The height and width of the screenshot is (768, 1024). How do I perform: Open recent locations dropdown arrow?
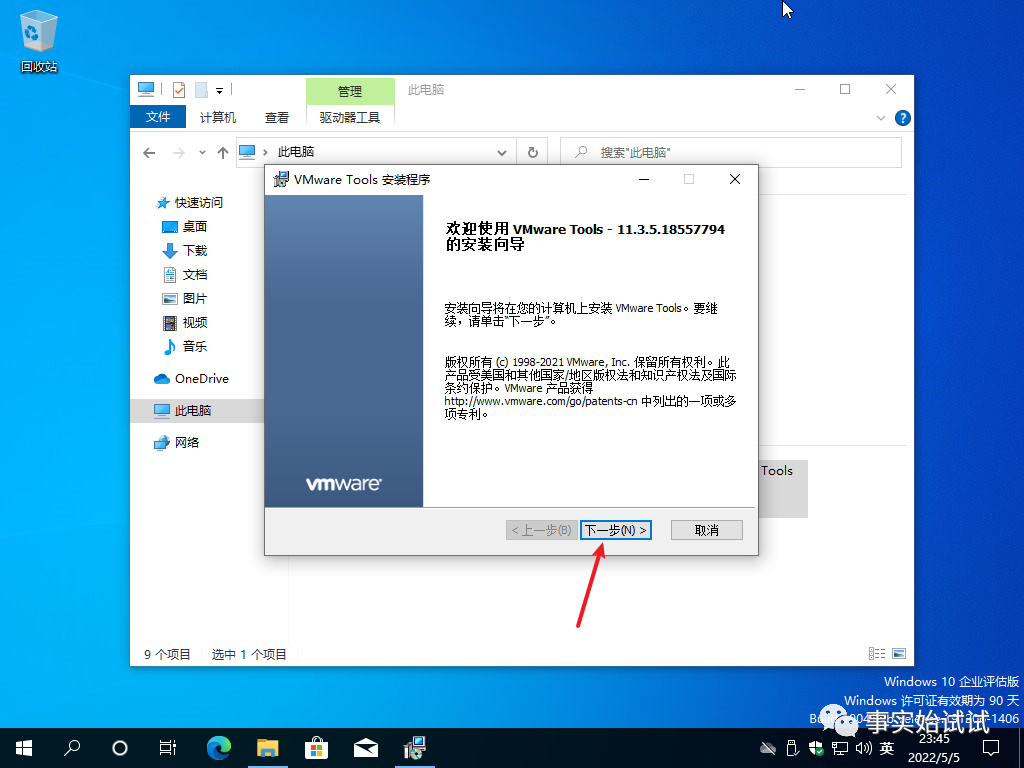pos(202,153)
